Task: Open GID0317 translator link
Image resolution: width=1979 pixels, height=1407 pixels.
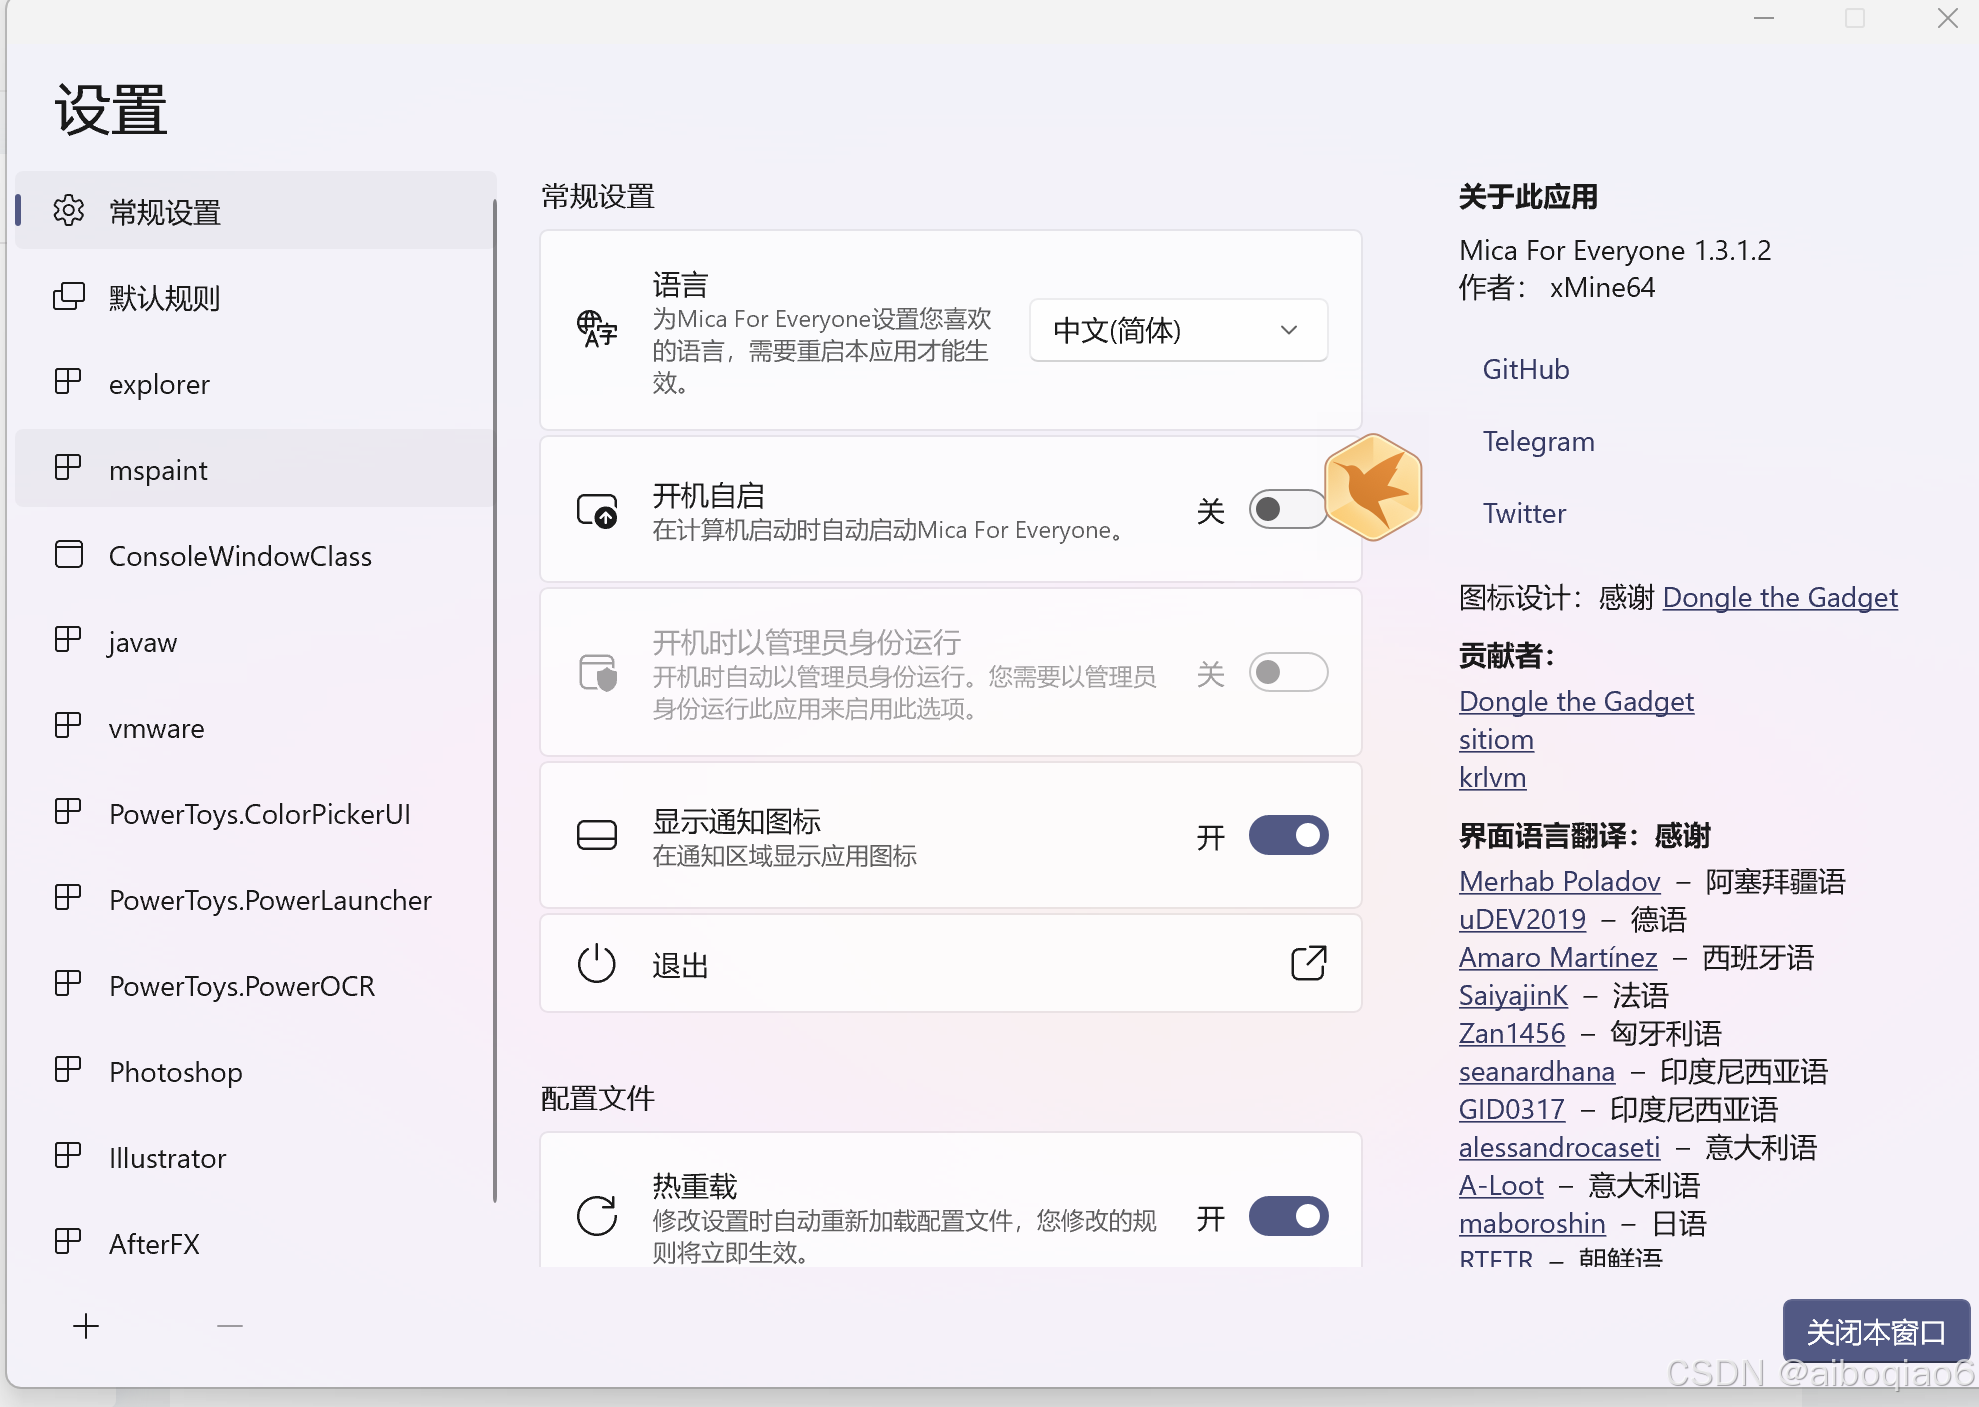Action: point(1512,1109)
